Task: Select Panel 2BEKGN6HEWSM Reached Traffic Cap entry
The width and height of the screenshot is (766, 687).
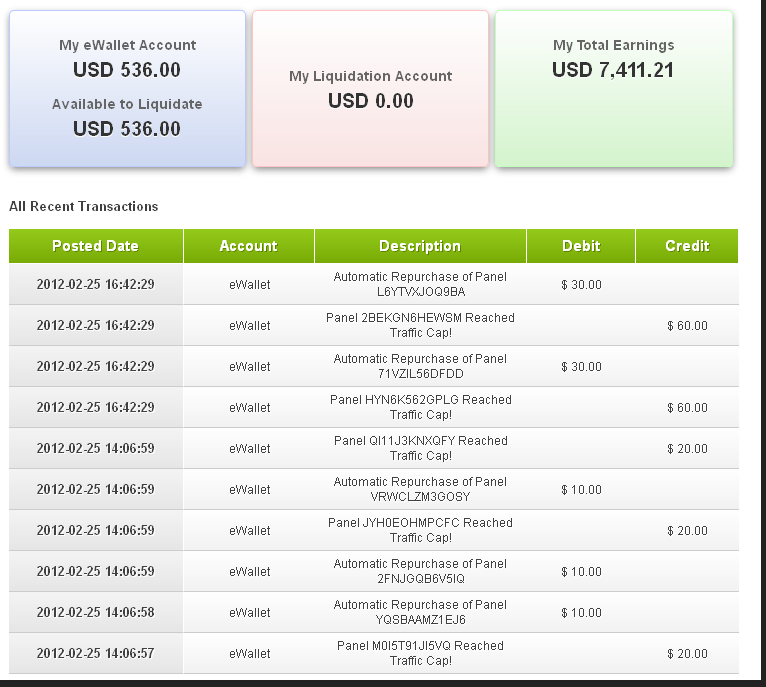Action: pos(420,325)
